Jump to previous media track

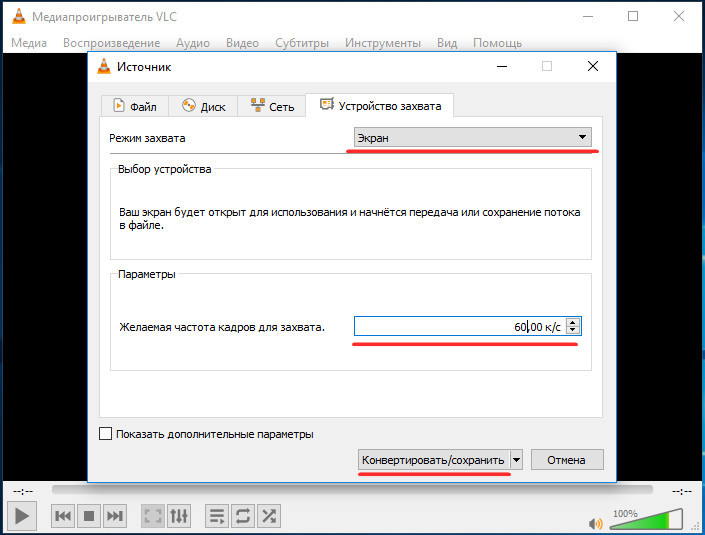tap(63, 516)
